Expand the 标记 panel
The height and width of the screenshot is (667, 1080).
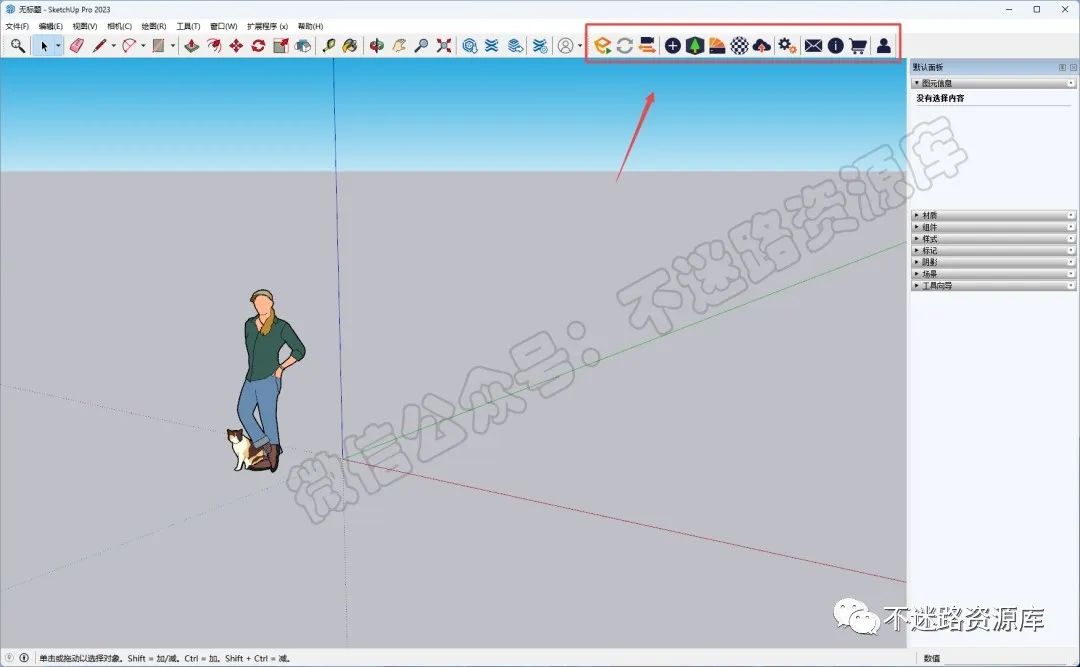(x=993, y=250)
